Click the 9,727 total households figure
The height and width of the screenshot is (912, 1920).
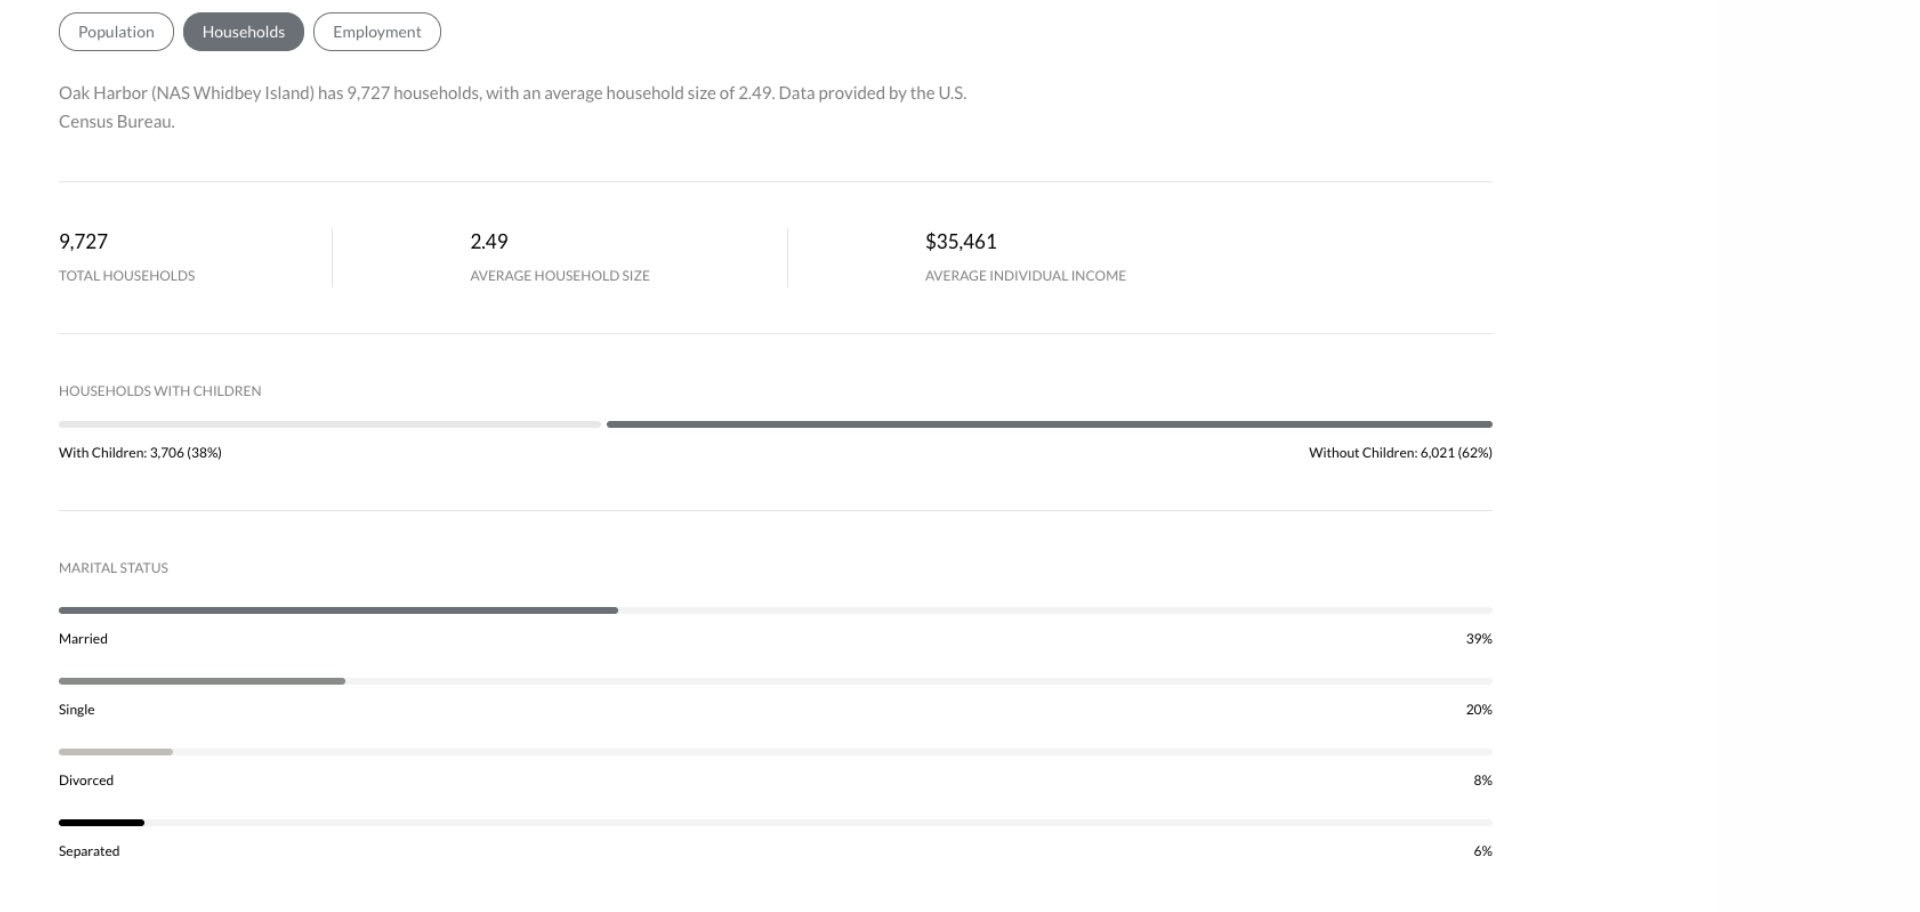pyautogui.click(x=83, y=242)
